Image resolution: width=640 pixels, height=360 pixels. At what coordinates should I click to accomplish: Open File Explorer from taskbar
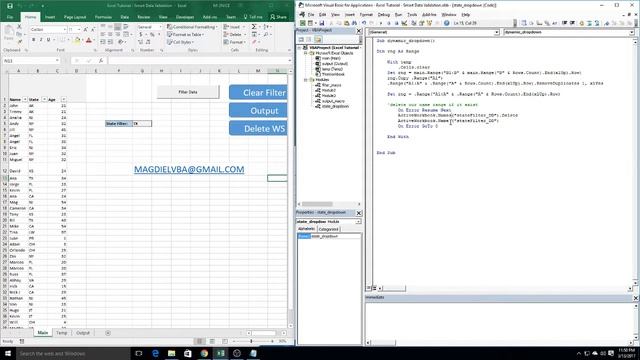coord(171,353)
